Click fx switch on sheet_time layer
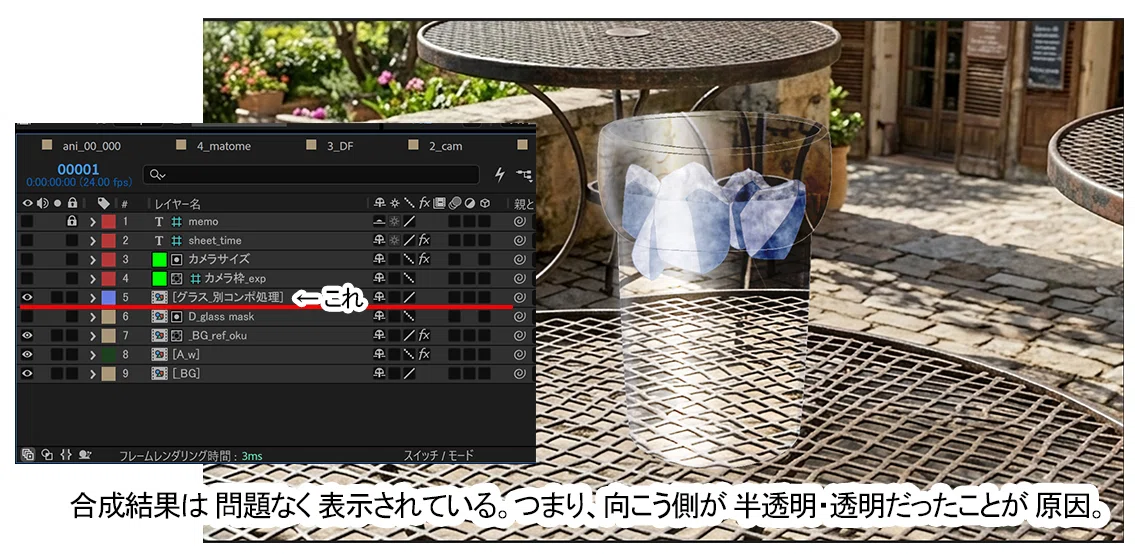The height and width of the screenshot is (554, 1135). tap(424, 240)
